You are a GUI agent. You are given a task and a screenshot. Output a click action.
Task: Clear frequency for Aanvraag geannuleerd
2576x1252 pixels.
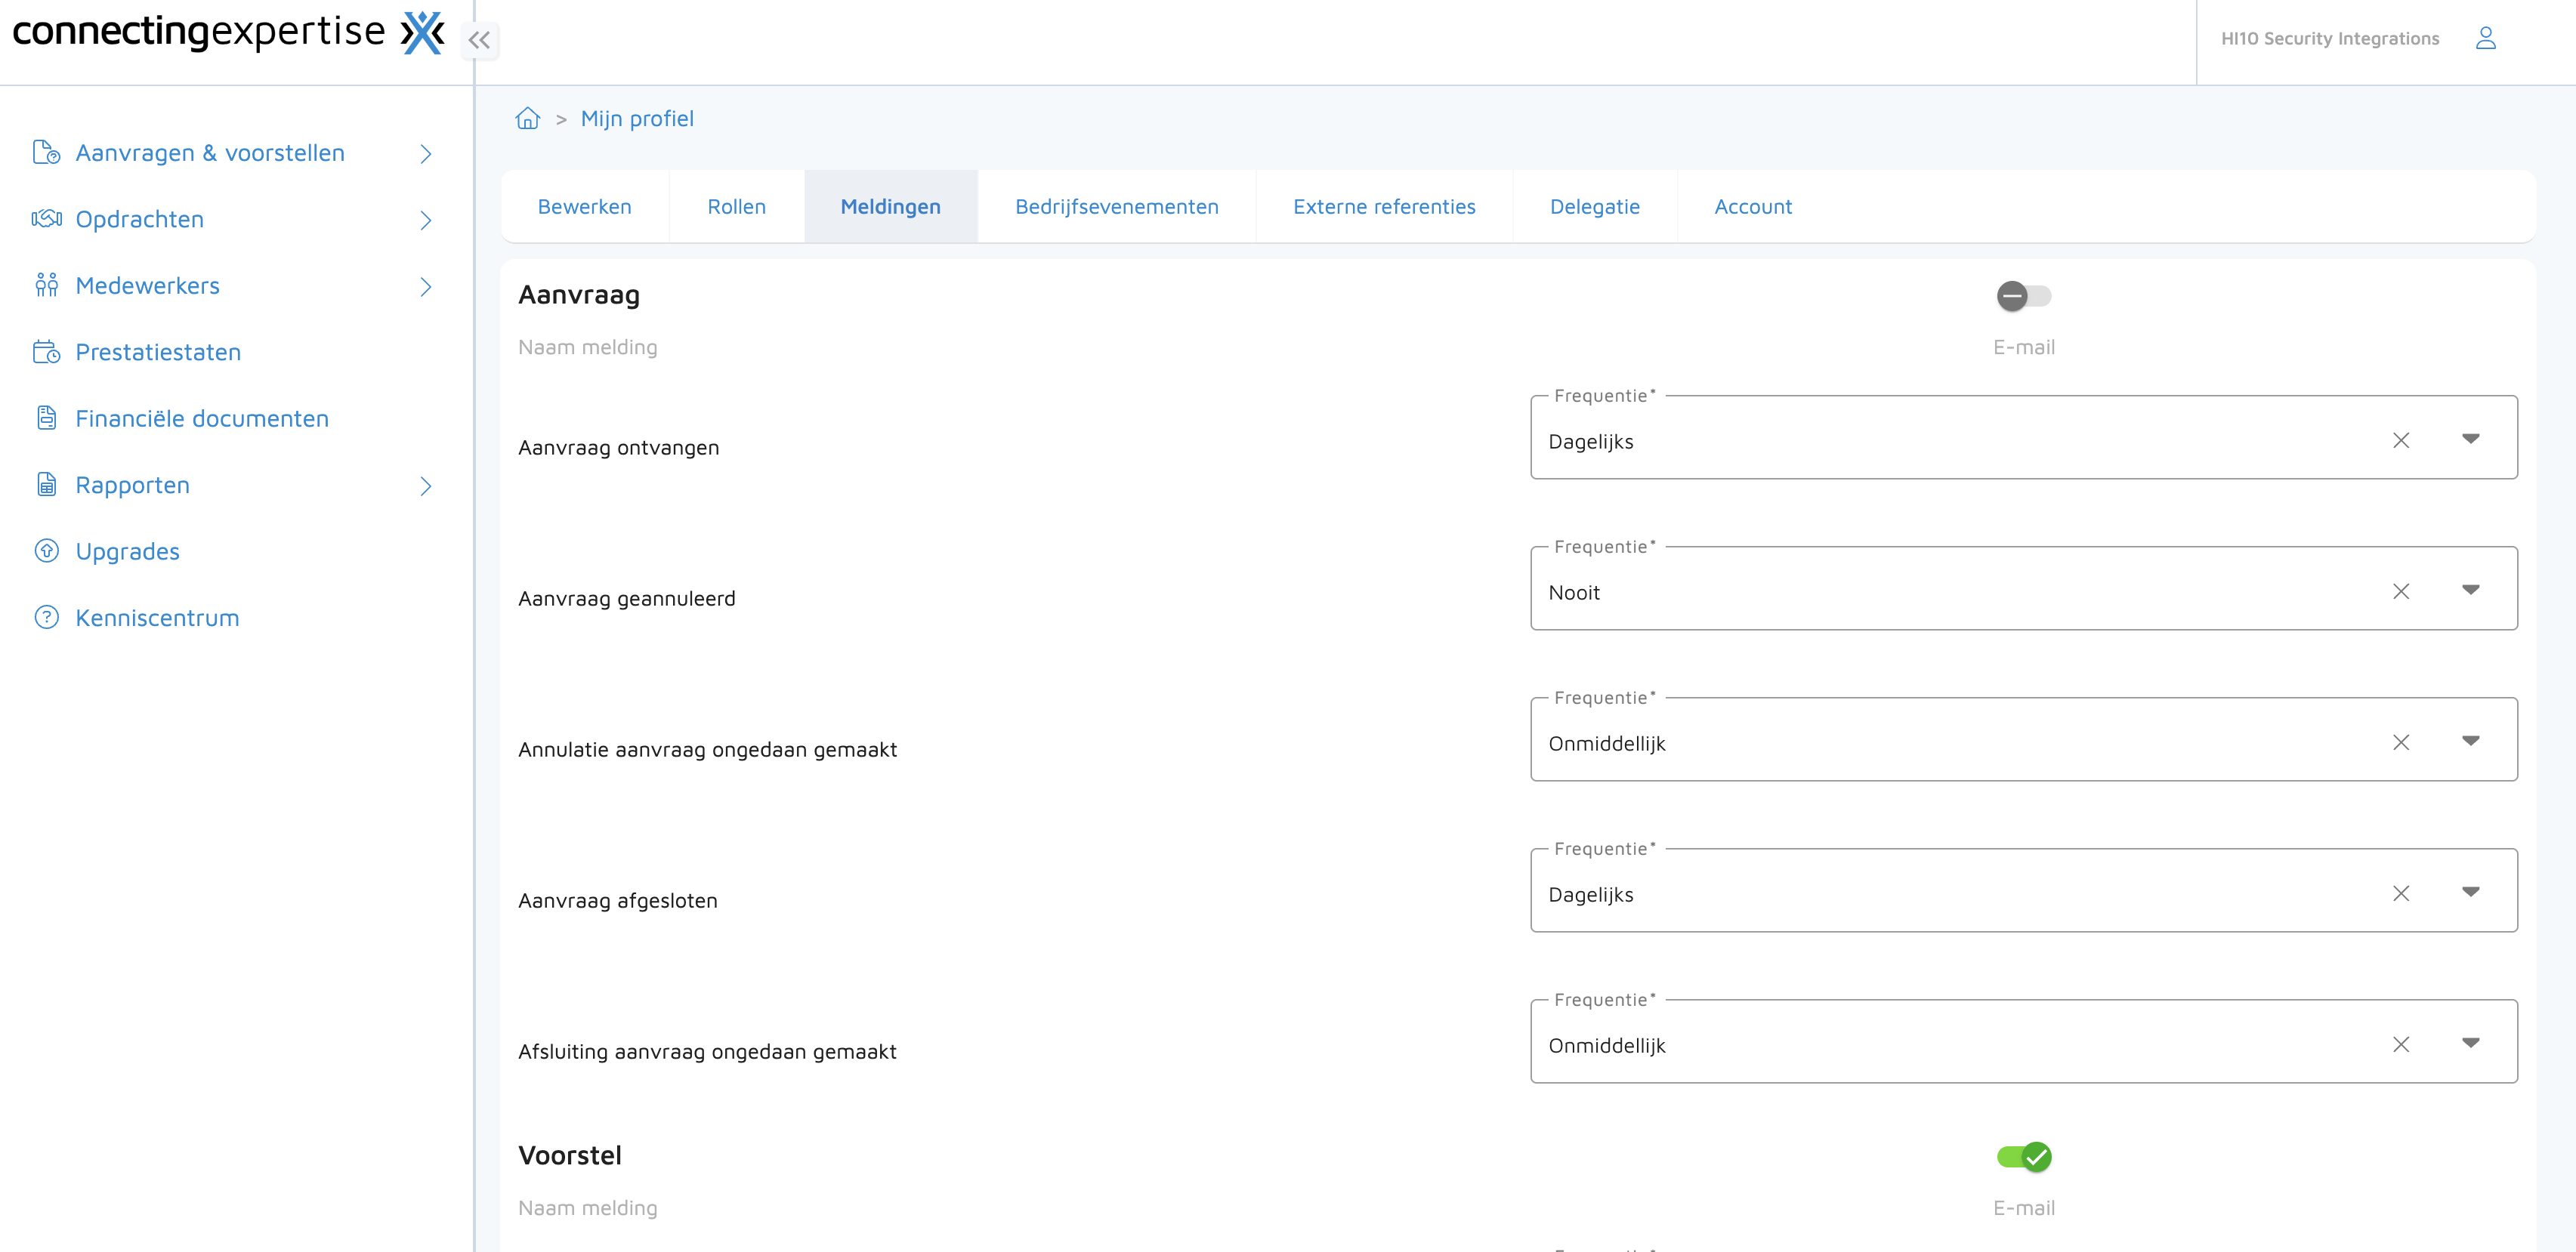tap(2401, 591)
